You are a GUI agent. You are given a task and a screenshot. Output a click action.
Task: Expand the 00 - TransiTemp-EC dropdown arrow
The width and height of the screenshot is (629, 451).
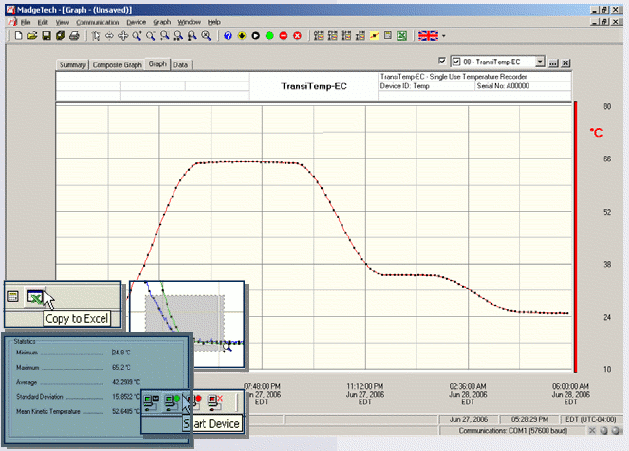[x=540, y=62]
